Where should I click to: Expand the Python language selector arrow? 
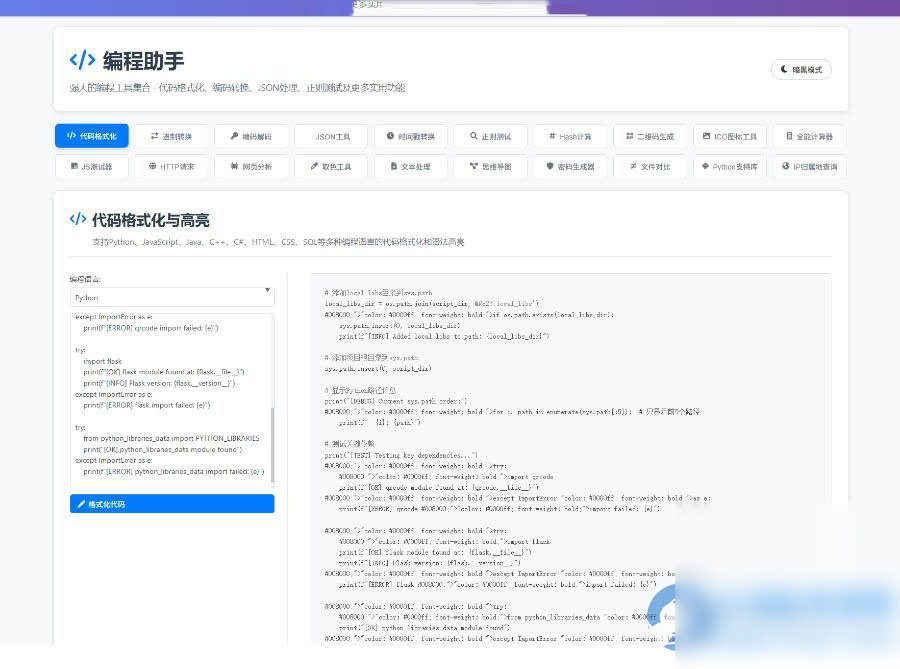(266, 290)
